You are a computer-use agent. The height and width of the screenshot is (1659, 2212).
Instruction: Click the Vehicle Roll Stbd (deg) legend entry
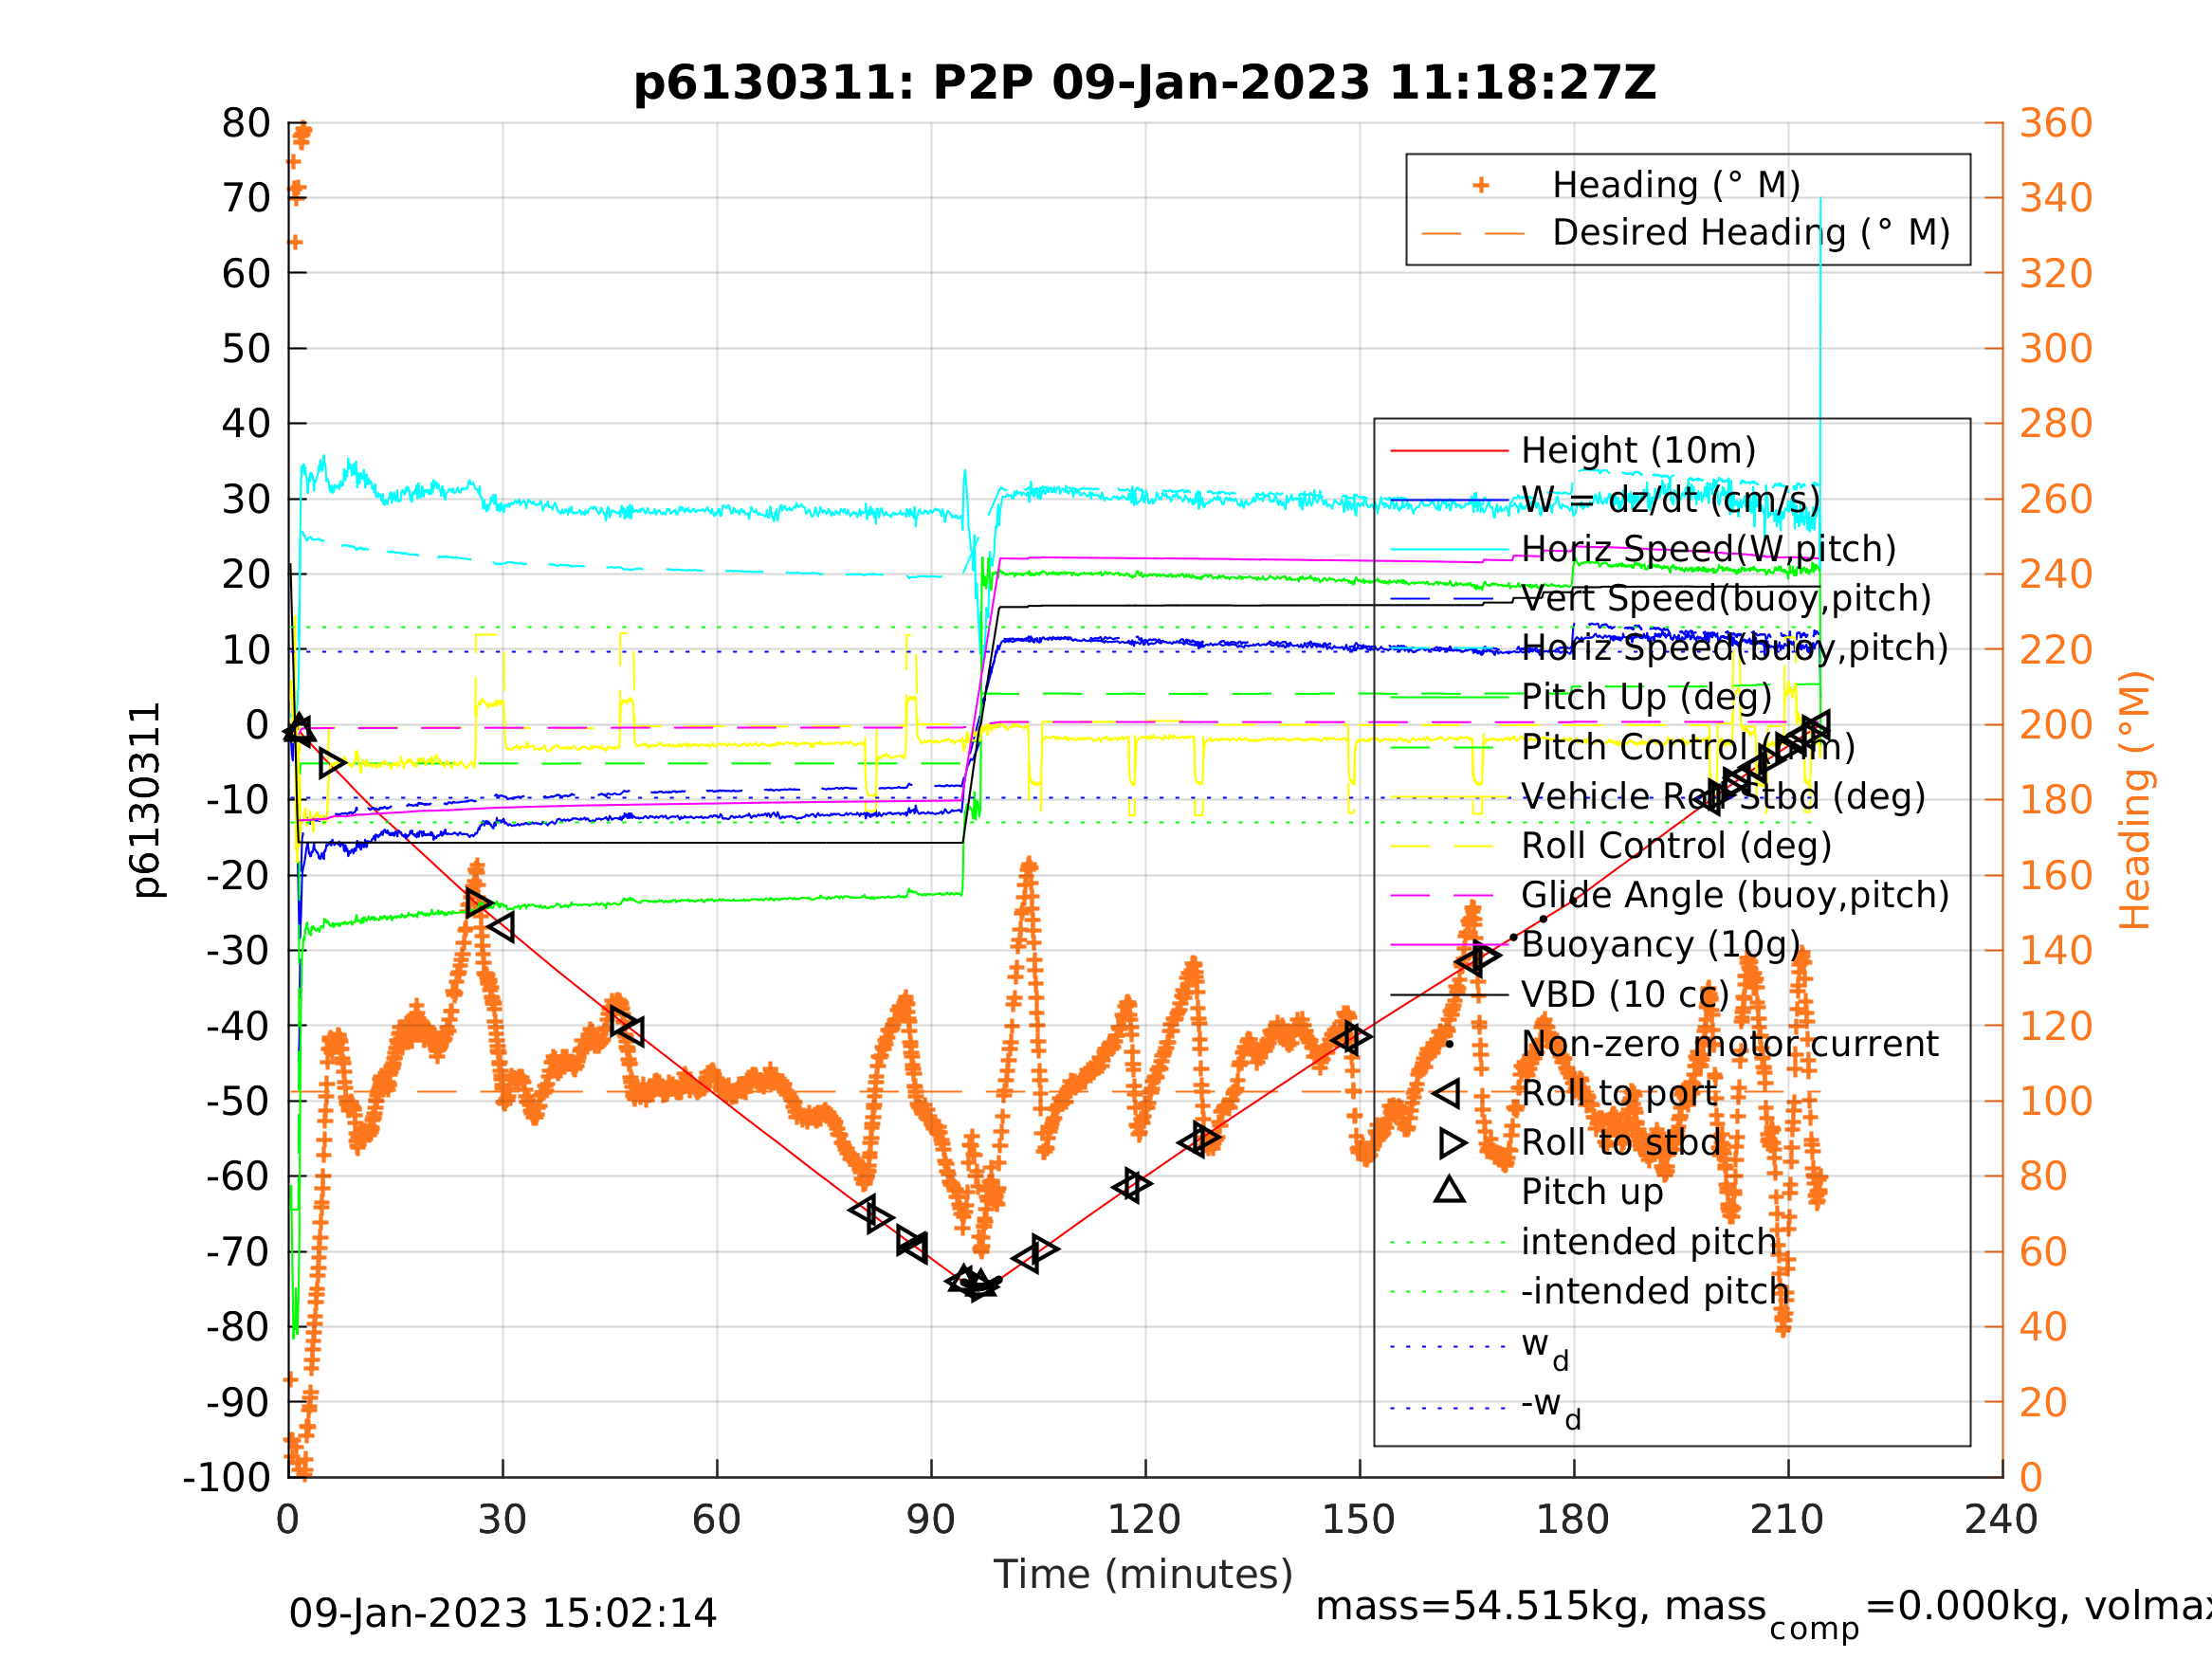point(1723,797)
